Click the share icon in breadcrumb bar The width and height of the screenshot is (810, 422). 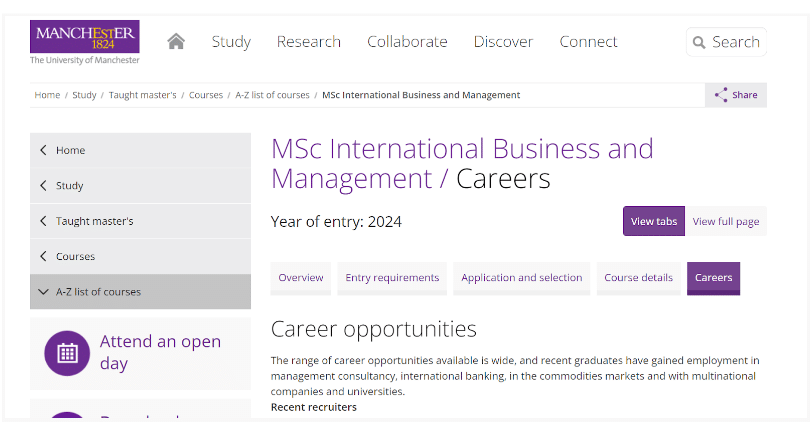(x=721, y=95)
